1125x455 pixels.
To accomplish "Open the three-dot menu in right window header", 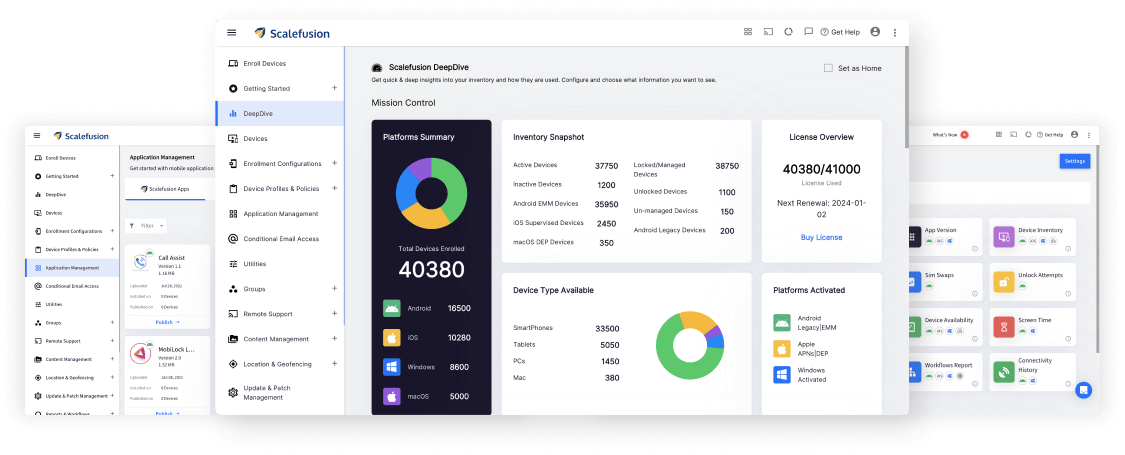I will tap(1088, 135).
